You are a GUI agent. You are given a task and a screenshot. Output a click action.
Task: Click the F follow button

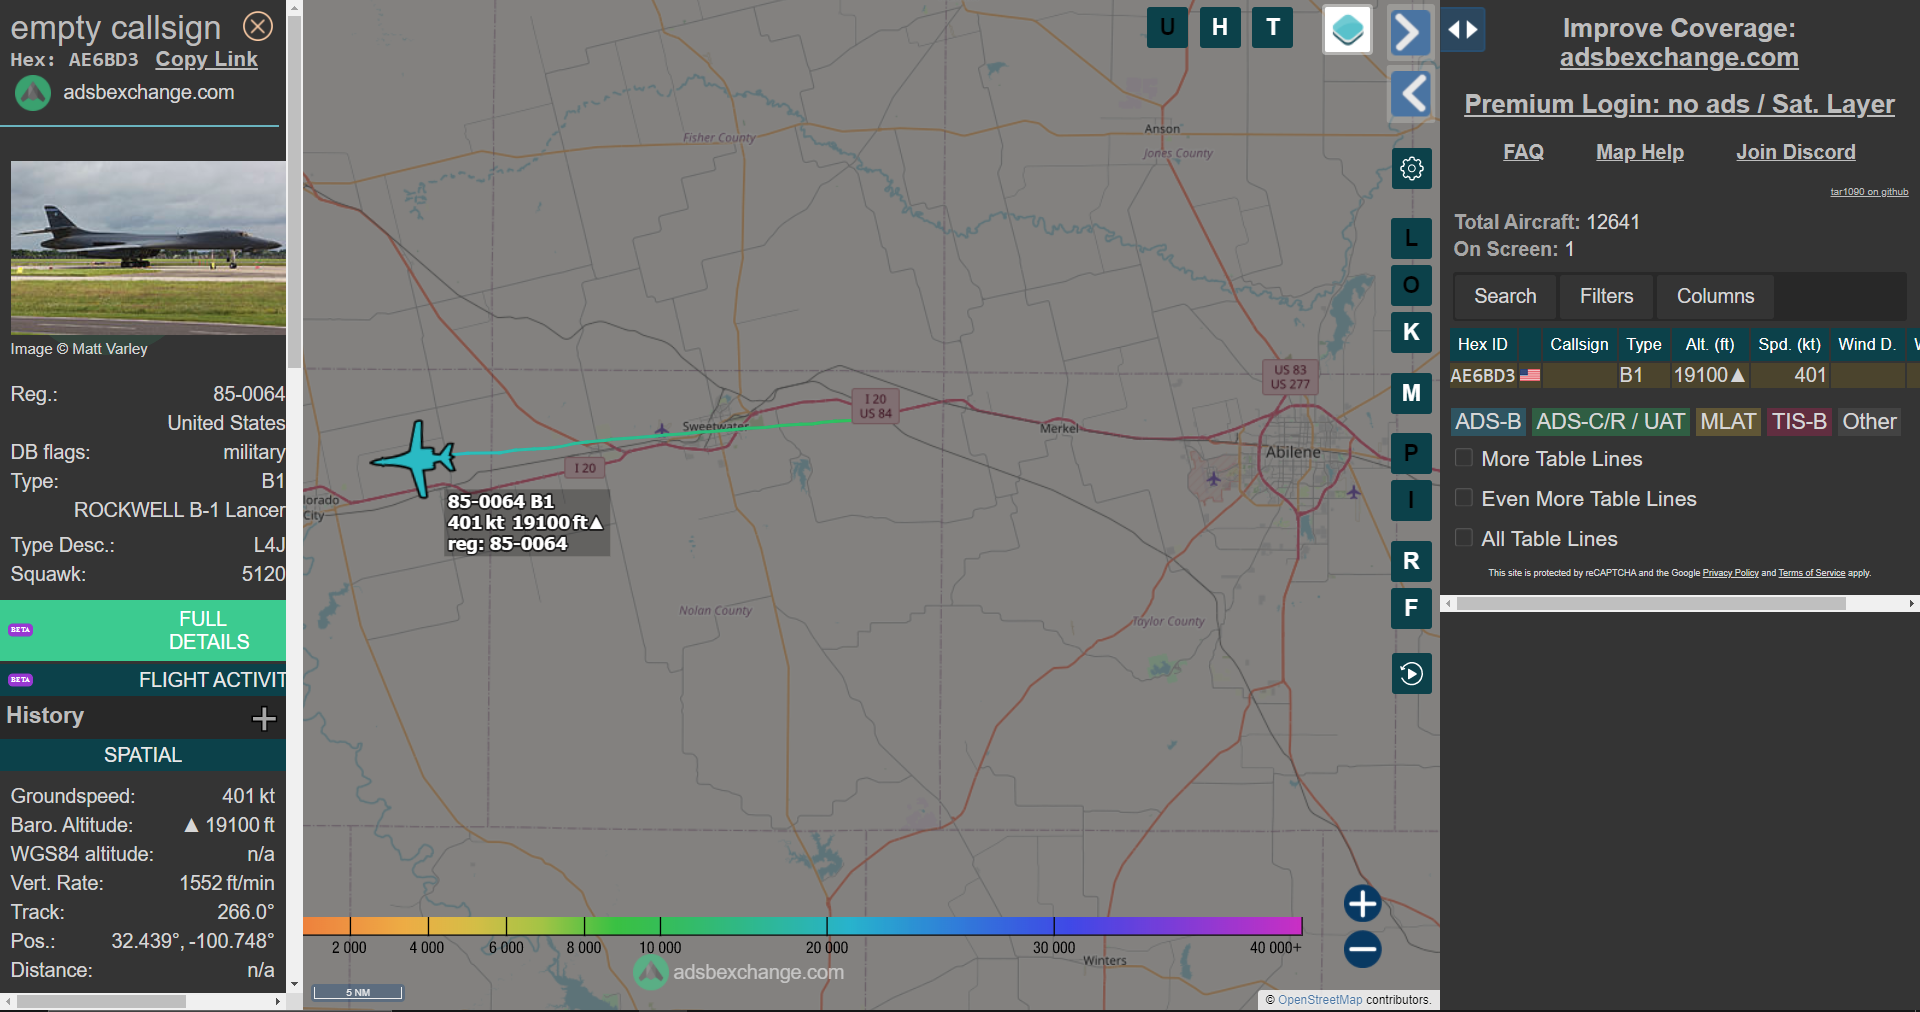click(1411, 608)
